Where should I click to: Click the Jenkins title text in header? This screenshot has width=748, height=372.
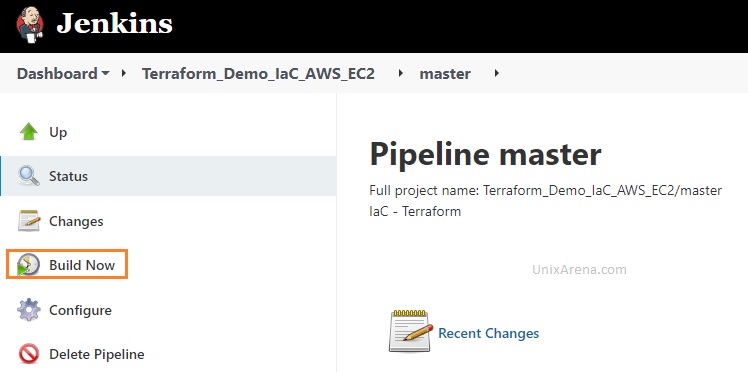114,23
